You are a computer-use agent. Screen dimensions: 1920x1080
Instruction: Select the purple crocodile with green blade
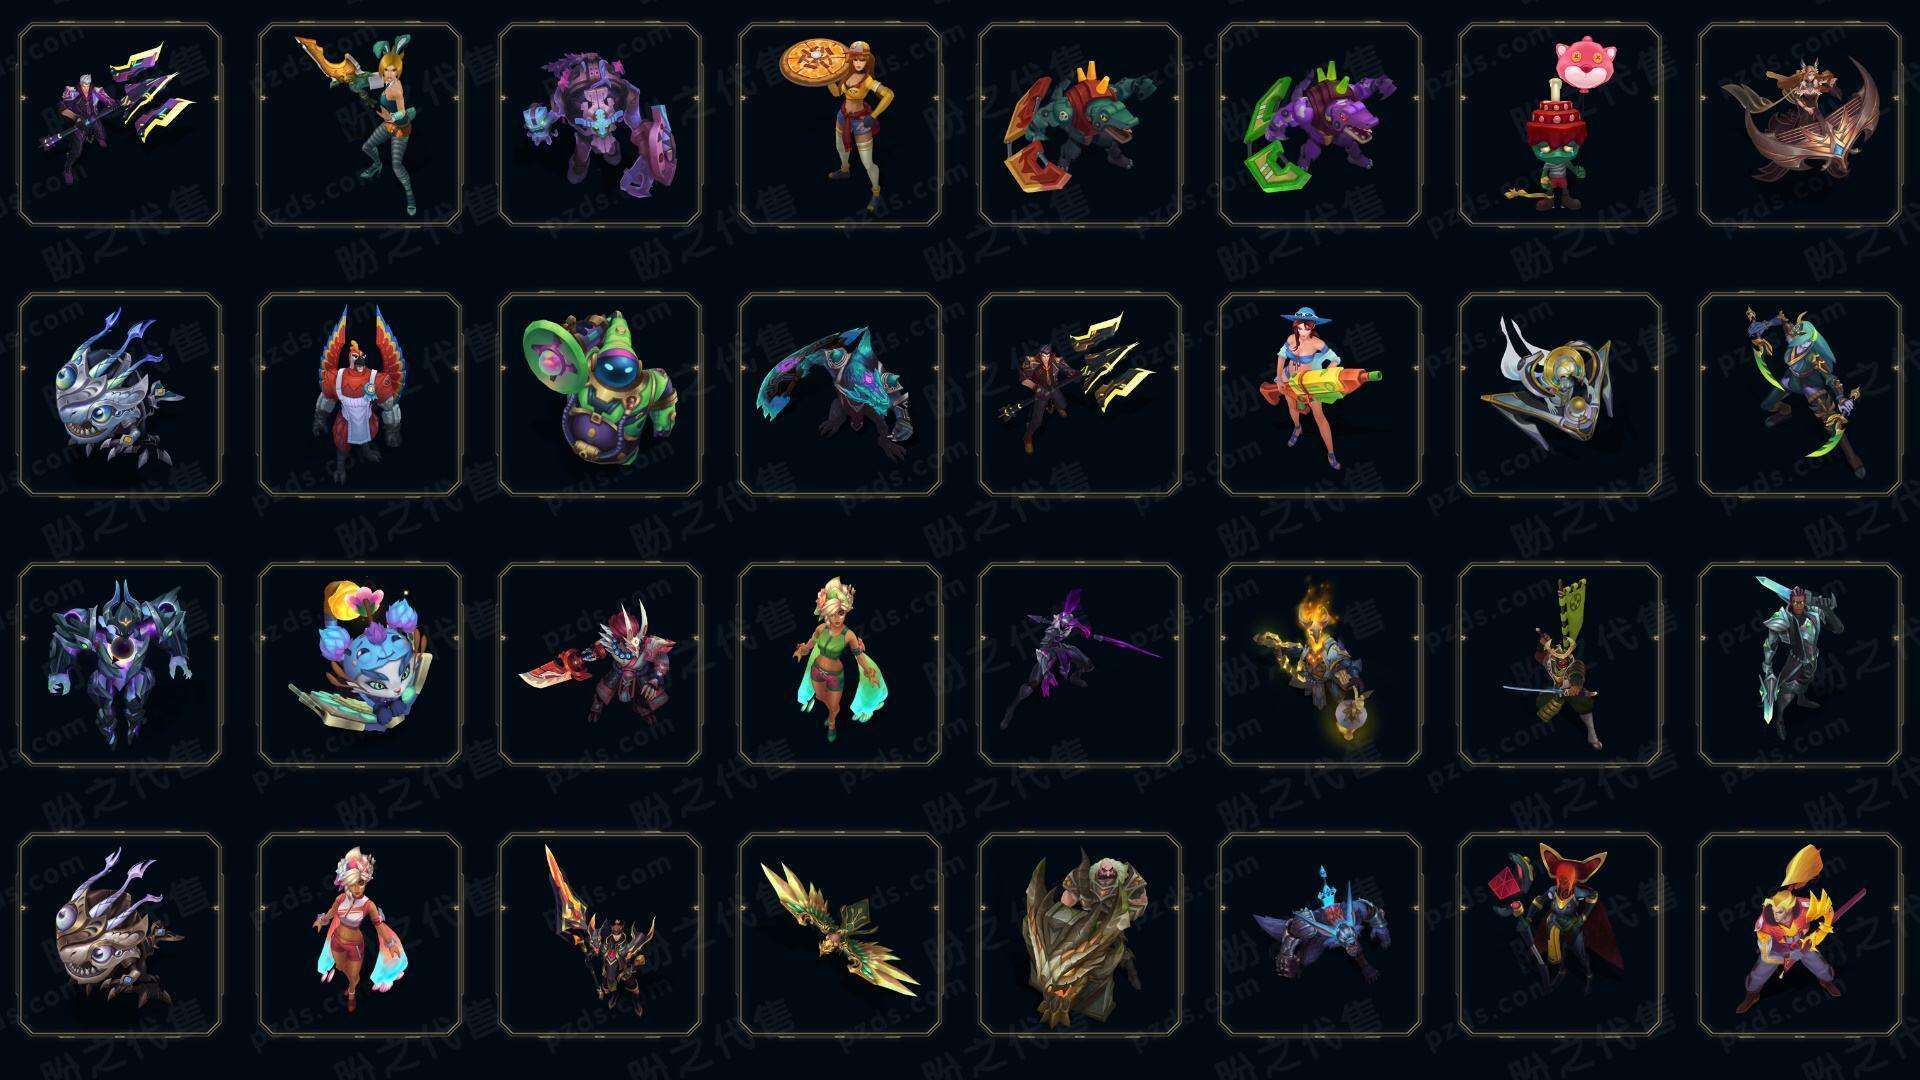(x=1320, y=125)
